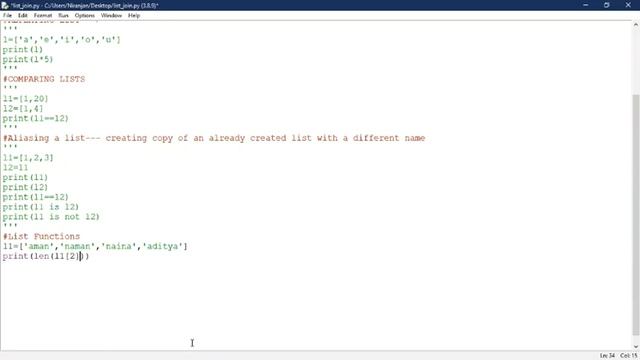Restore down the IDLE editor window

point(607,5)
